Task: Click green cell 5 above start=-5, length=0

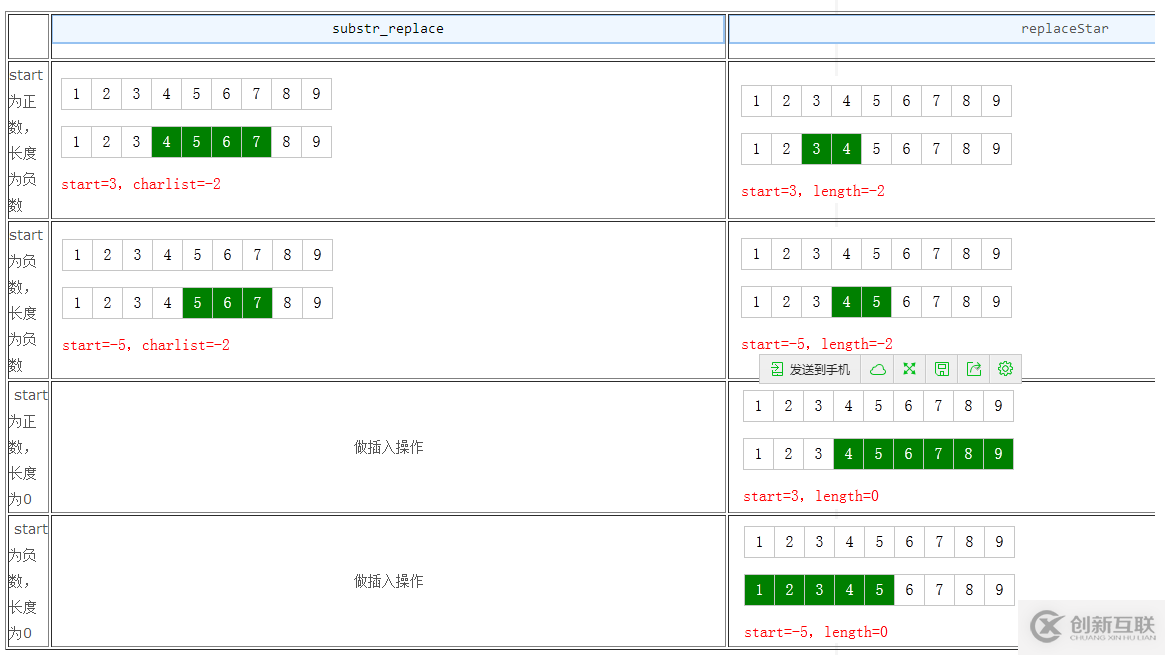Action: [x=880, y=590]
